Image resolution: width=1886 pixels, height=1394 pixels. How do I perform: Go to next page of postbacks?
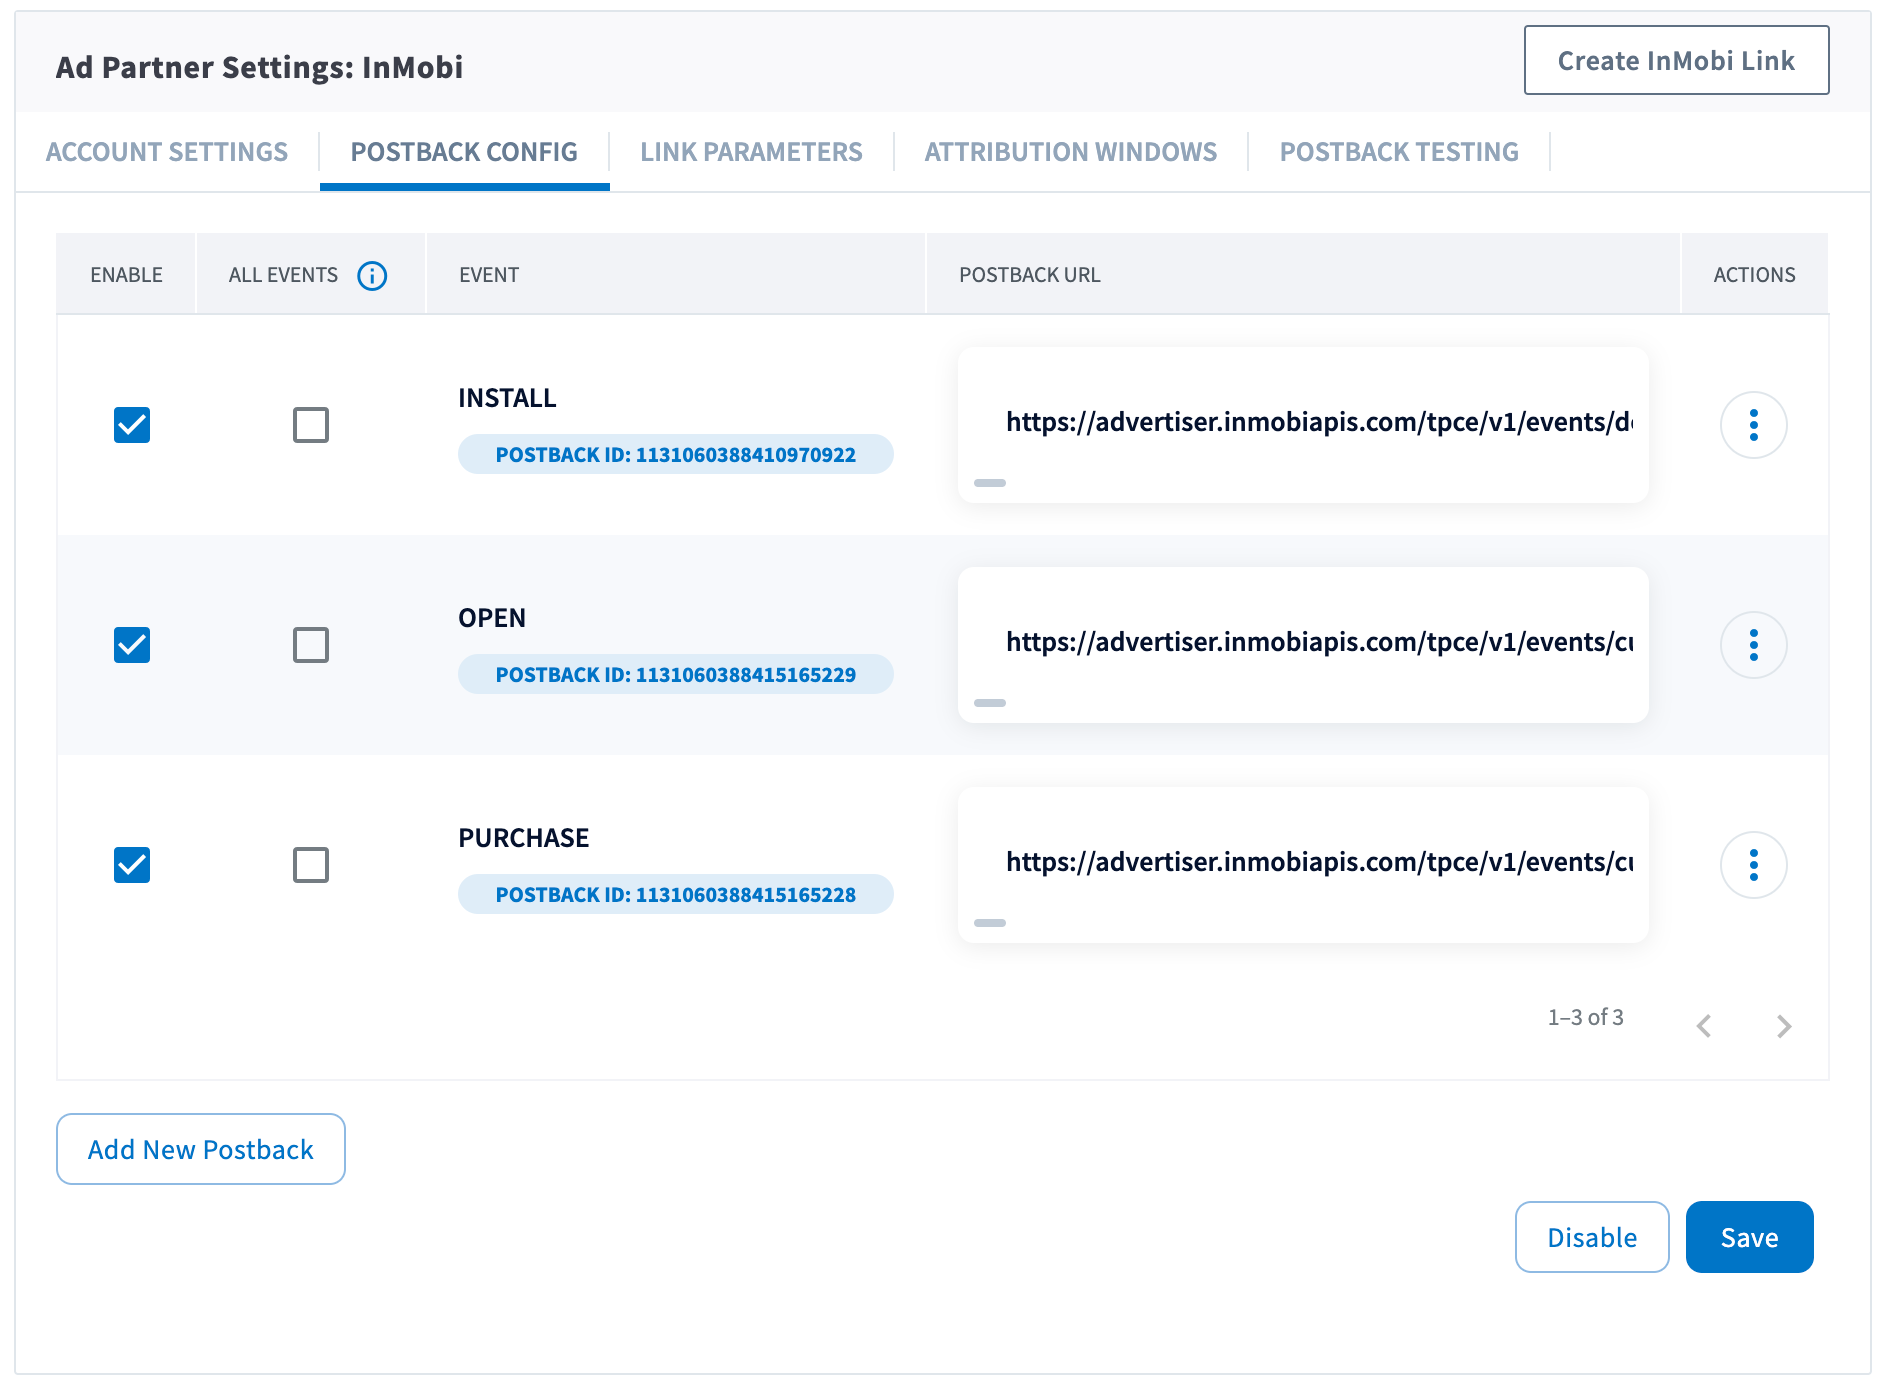click(x=1784, y=1026)
